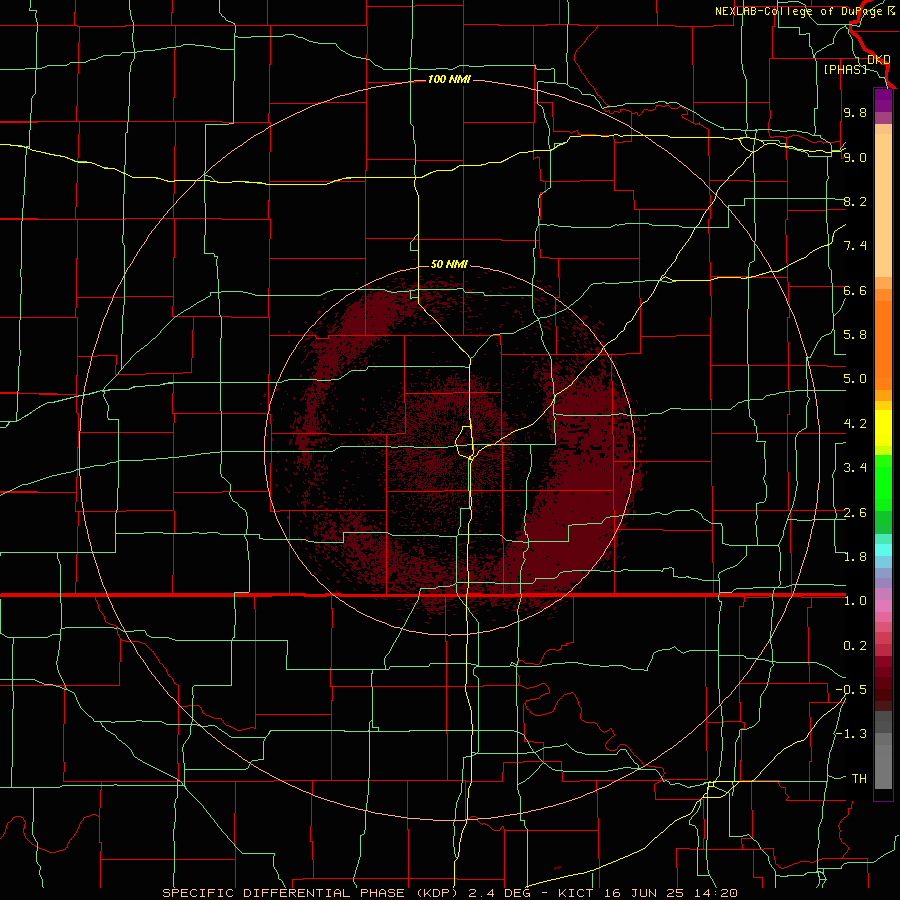Select the 1.8 scale value
The width and height of the screenshot is (900, 900).
click(855, 557)
